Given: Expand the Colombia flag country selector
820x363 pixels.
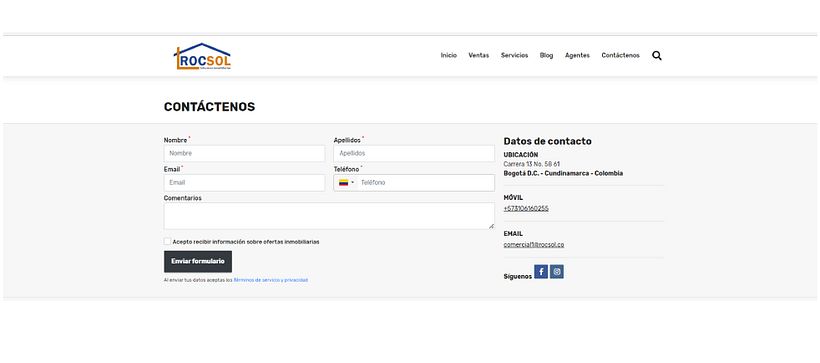Looking at the screenshot, I should 346,183.
